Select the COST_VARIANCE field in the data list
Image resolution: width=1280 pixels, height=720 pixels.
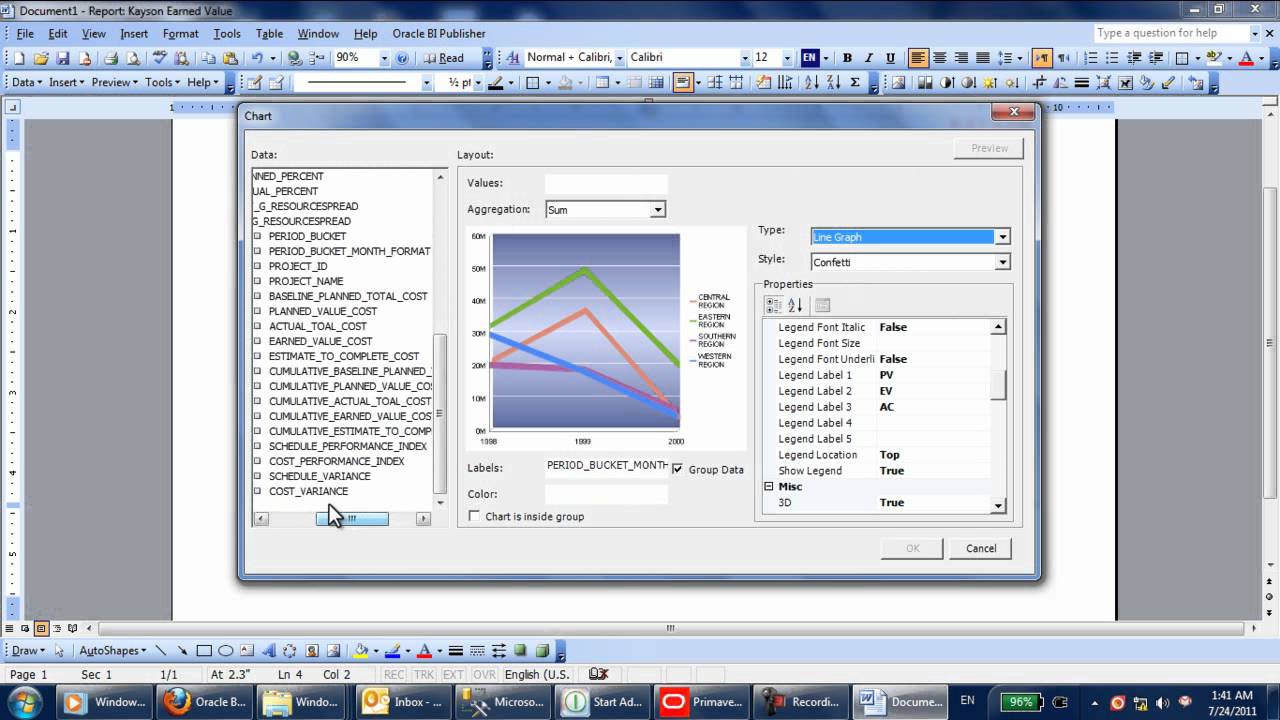click(308, 491)
